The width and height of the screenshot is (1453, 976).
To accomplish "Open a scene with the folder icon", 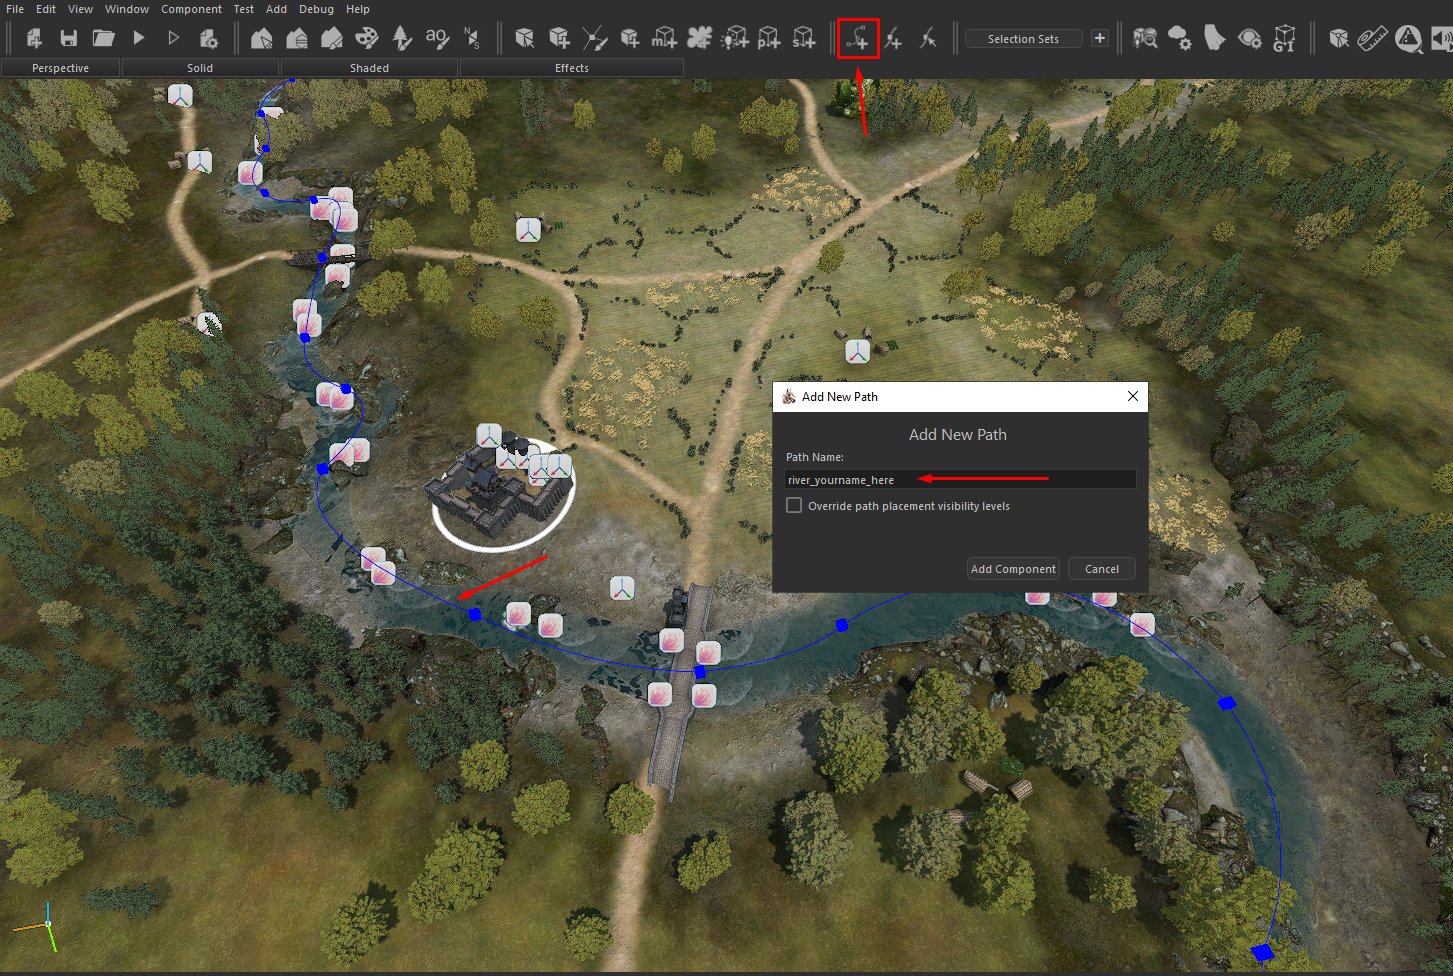I will (103, 38).
